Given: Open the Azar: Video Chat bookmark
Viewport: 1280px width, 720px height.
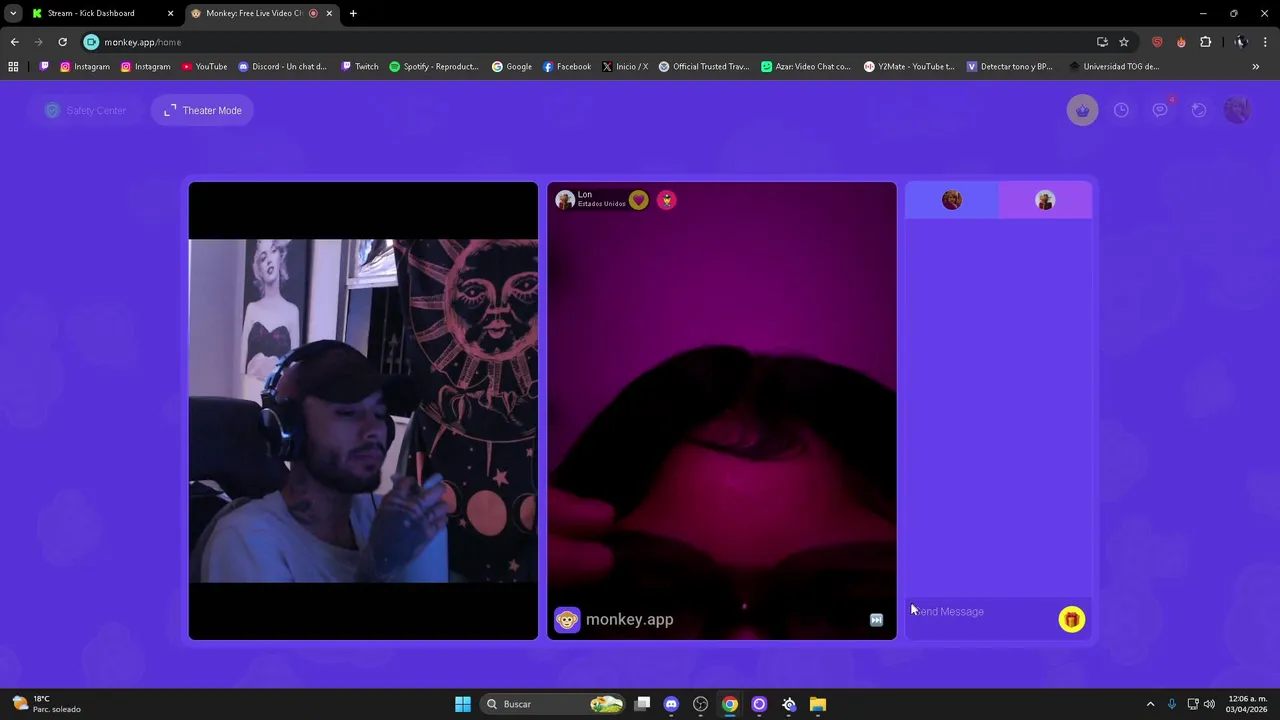Looking at the screenshot, I should click(x=805, y=67).
